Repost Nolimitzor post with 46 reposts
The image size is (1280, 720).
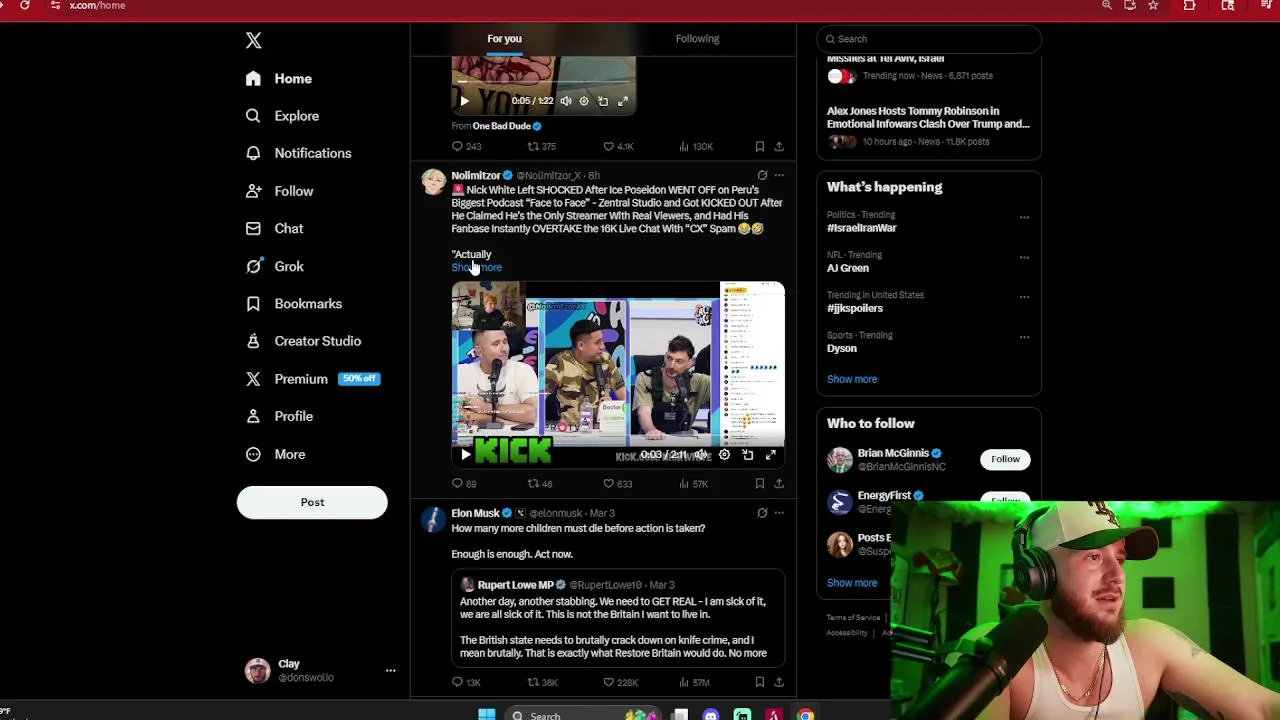coord(539,484)
